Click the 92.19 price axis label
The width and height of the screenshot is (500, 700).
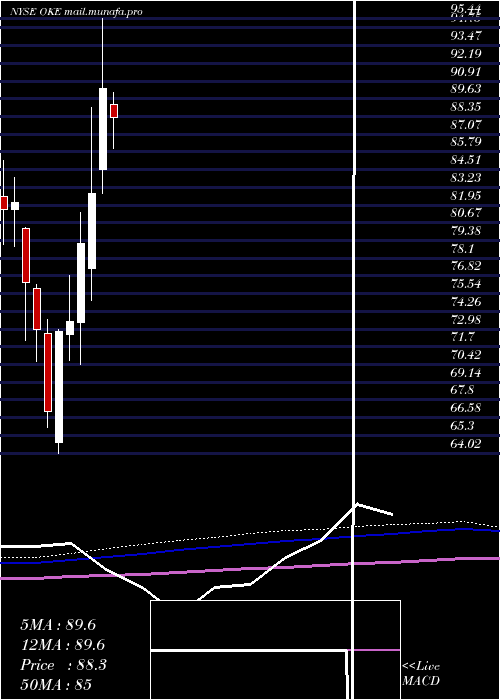click(x=466, y=54)
